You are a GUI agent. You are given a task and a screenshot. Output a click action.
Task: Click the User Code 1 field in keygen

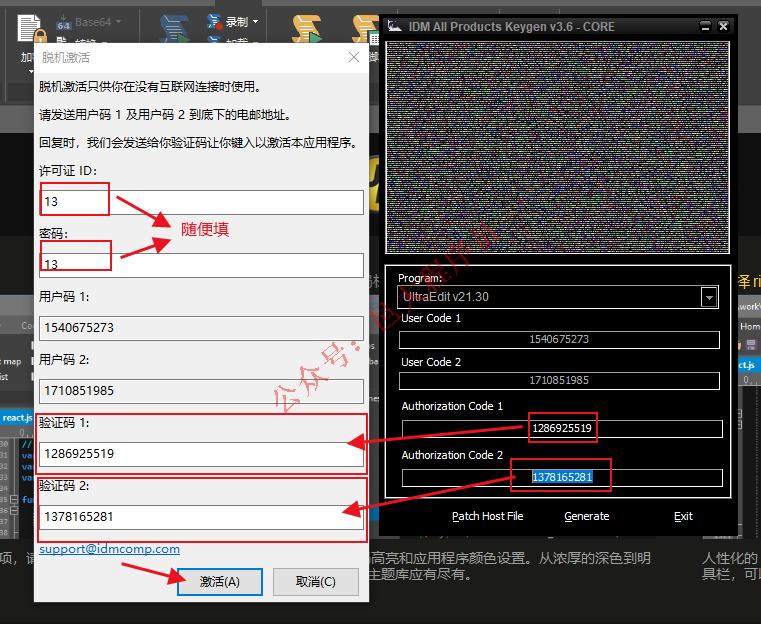point(559,340)
